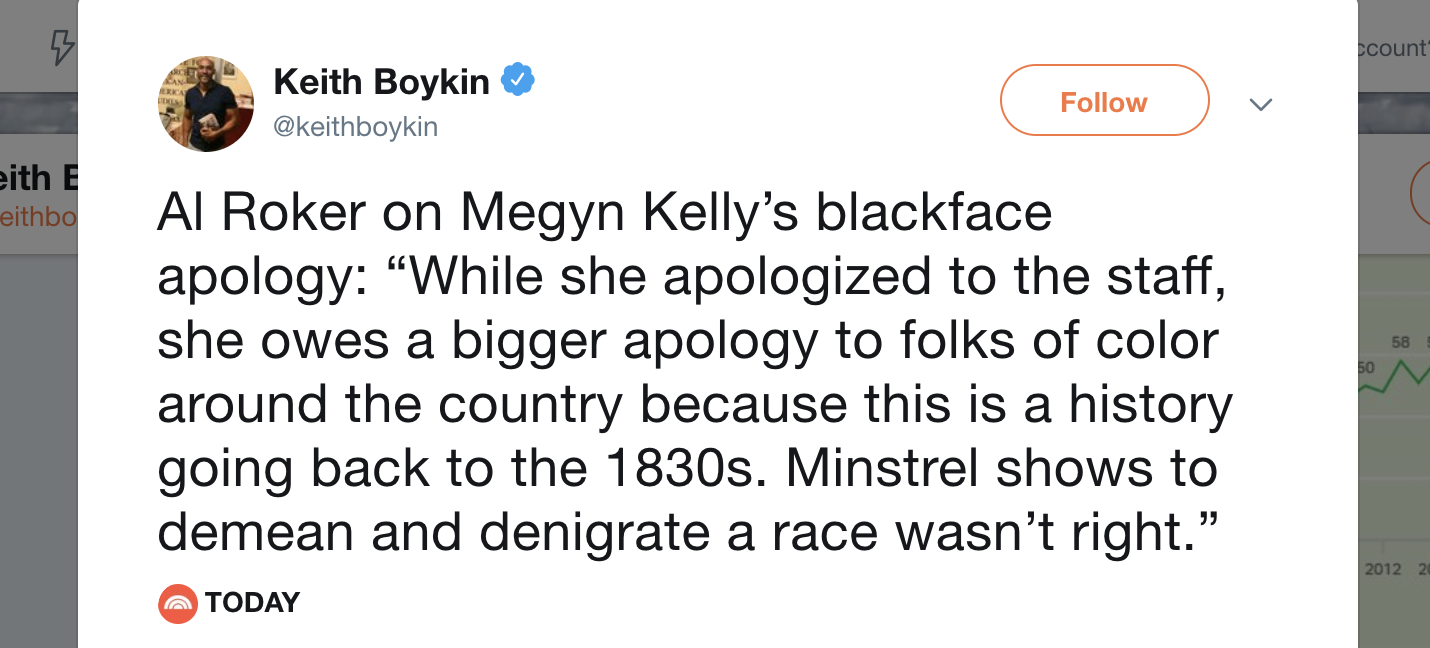Click the 58 data label on the chart
Viewport: 1430px width, 648px height.
pos(1400,343)
